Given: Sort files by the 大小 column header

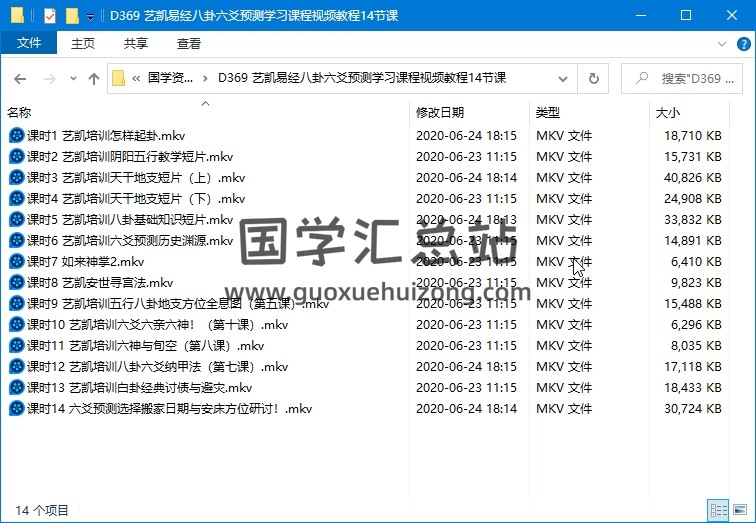Looking at the screenshot, I should 667,113.
